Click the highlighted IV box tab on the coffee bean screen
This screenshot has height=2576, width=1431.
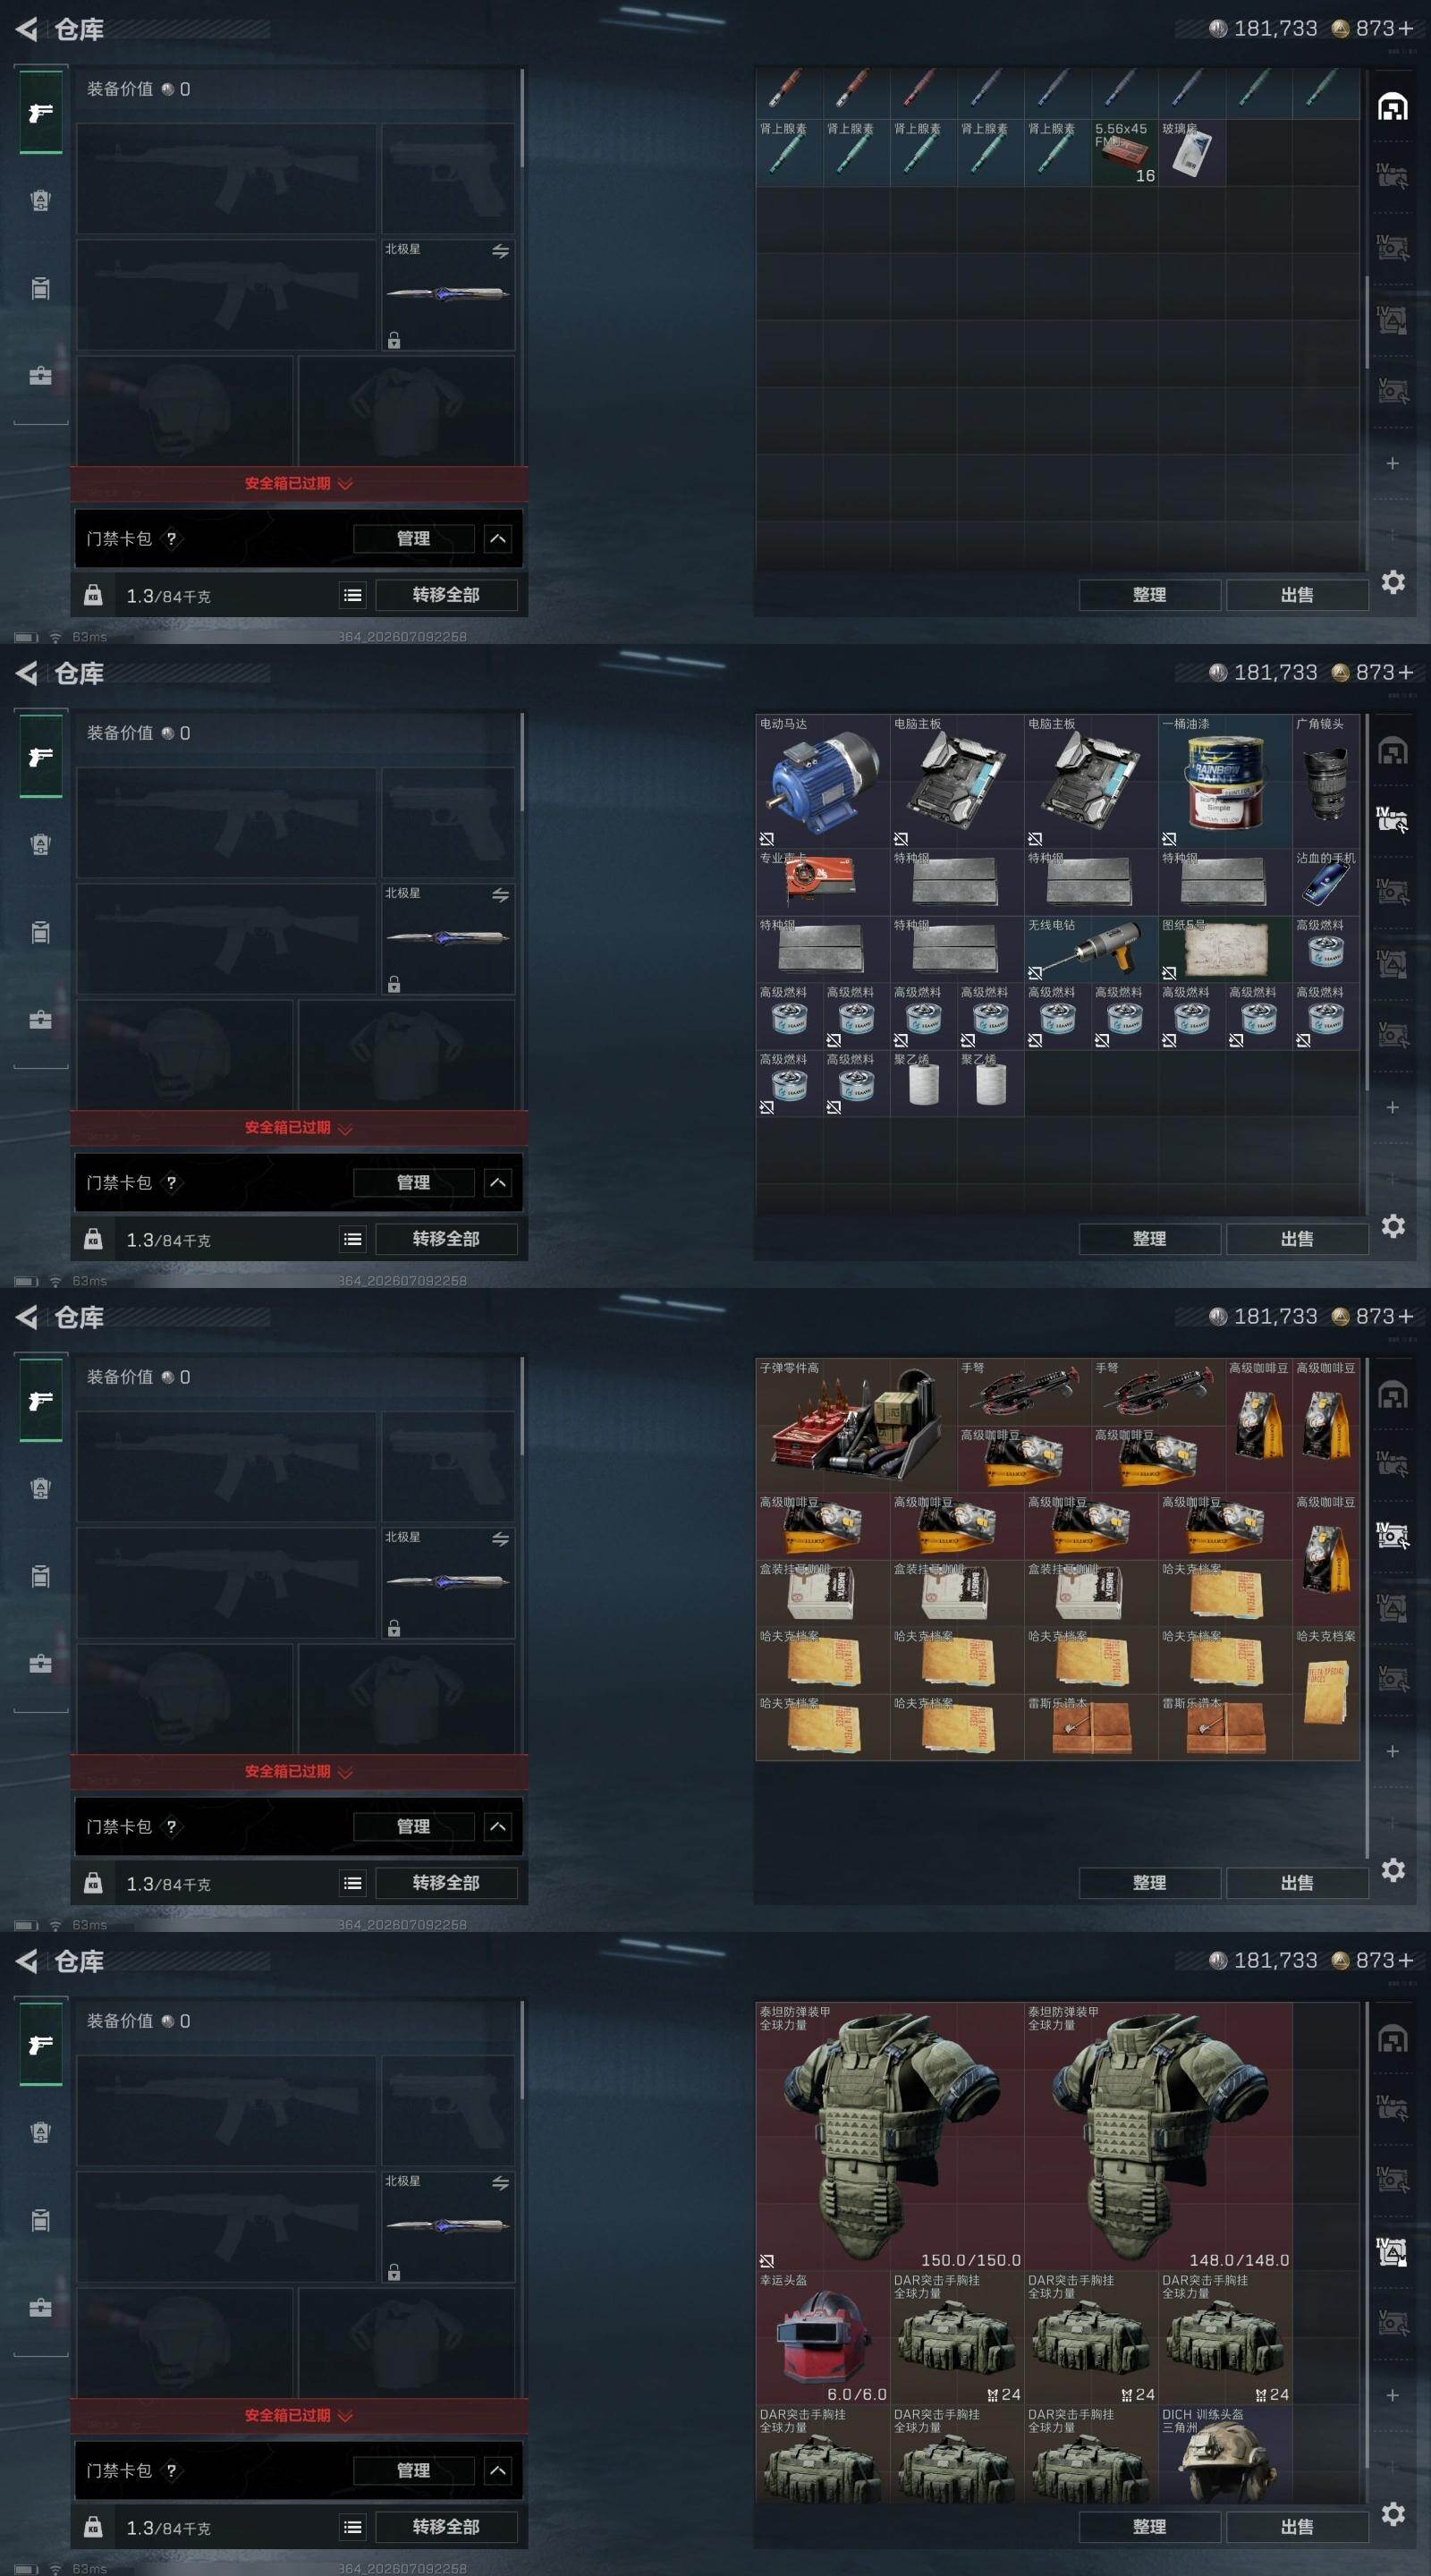pos(1393,1535)
